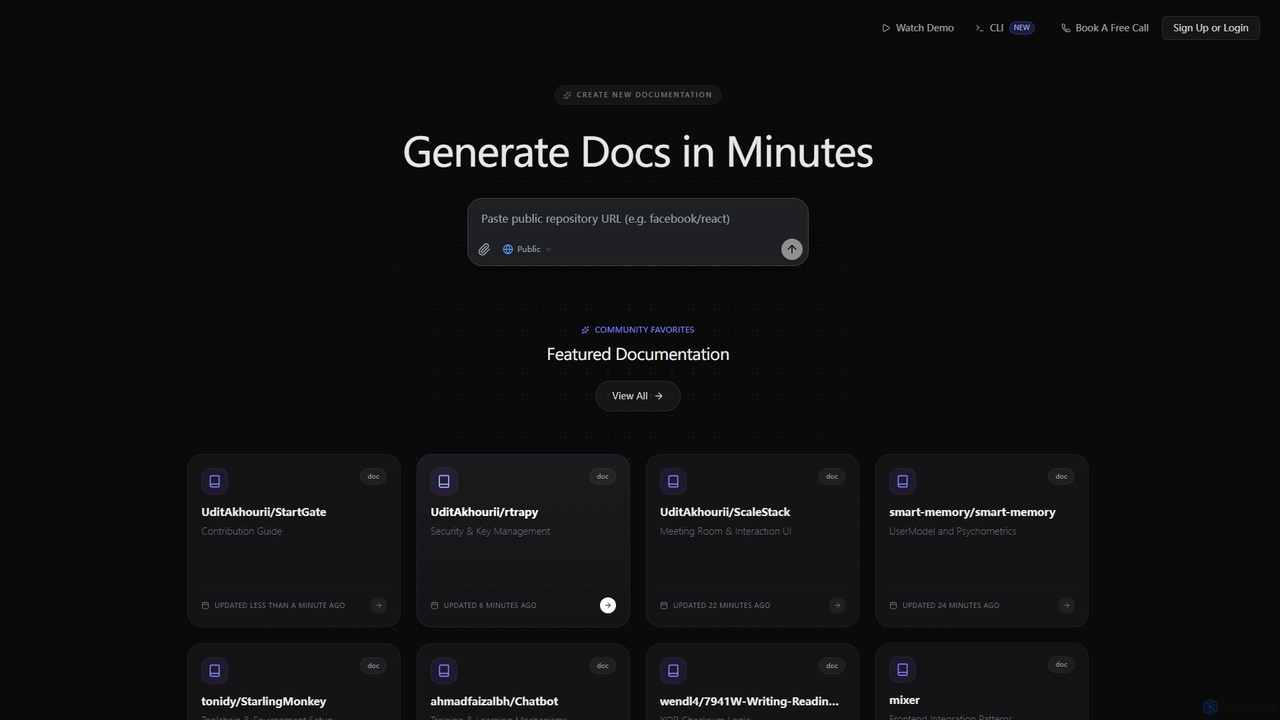
Task: Click the doc tag on Chatbot card
Action: [603, 666]
